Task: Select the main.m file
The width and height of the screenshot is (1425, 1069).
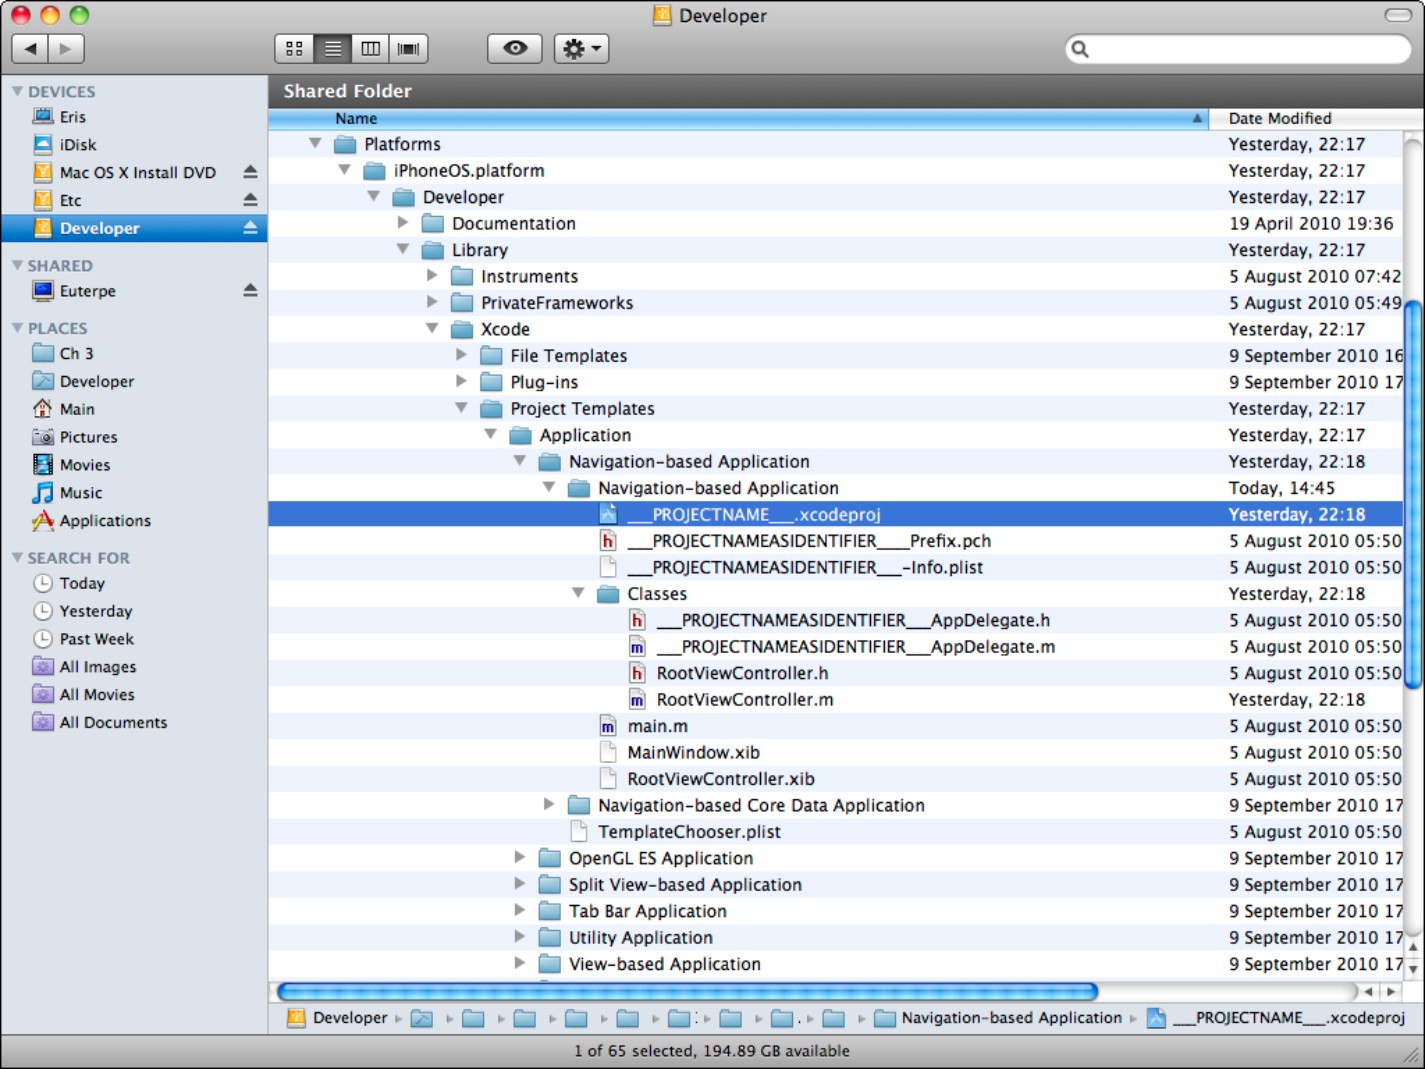Action: tap(835, 726)
